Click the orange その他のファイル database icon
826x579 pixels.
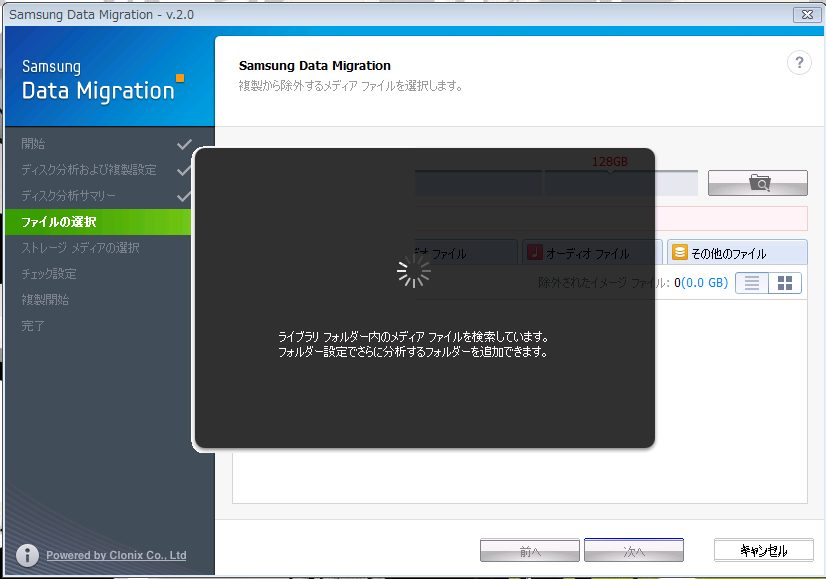coord(679,253)
